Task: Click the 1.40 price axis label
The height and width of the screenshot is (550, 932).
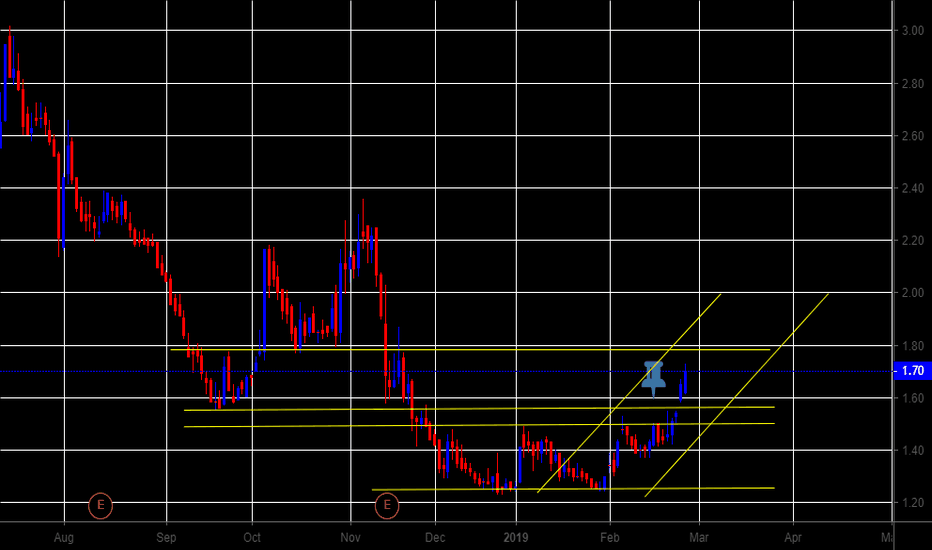Action: (913, 450)
